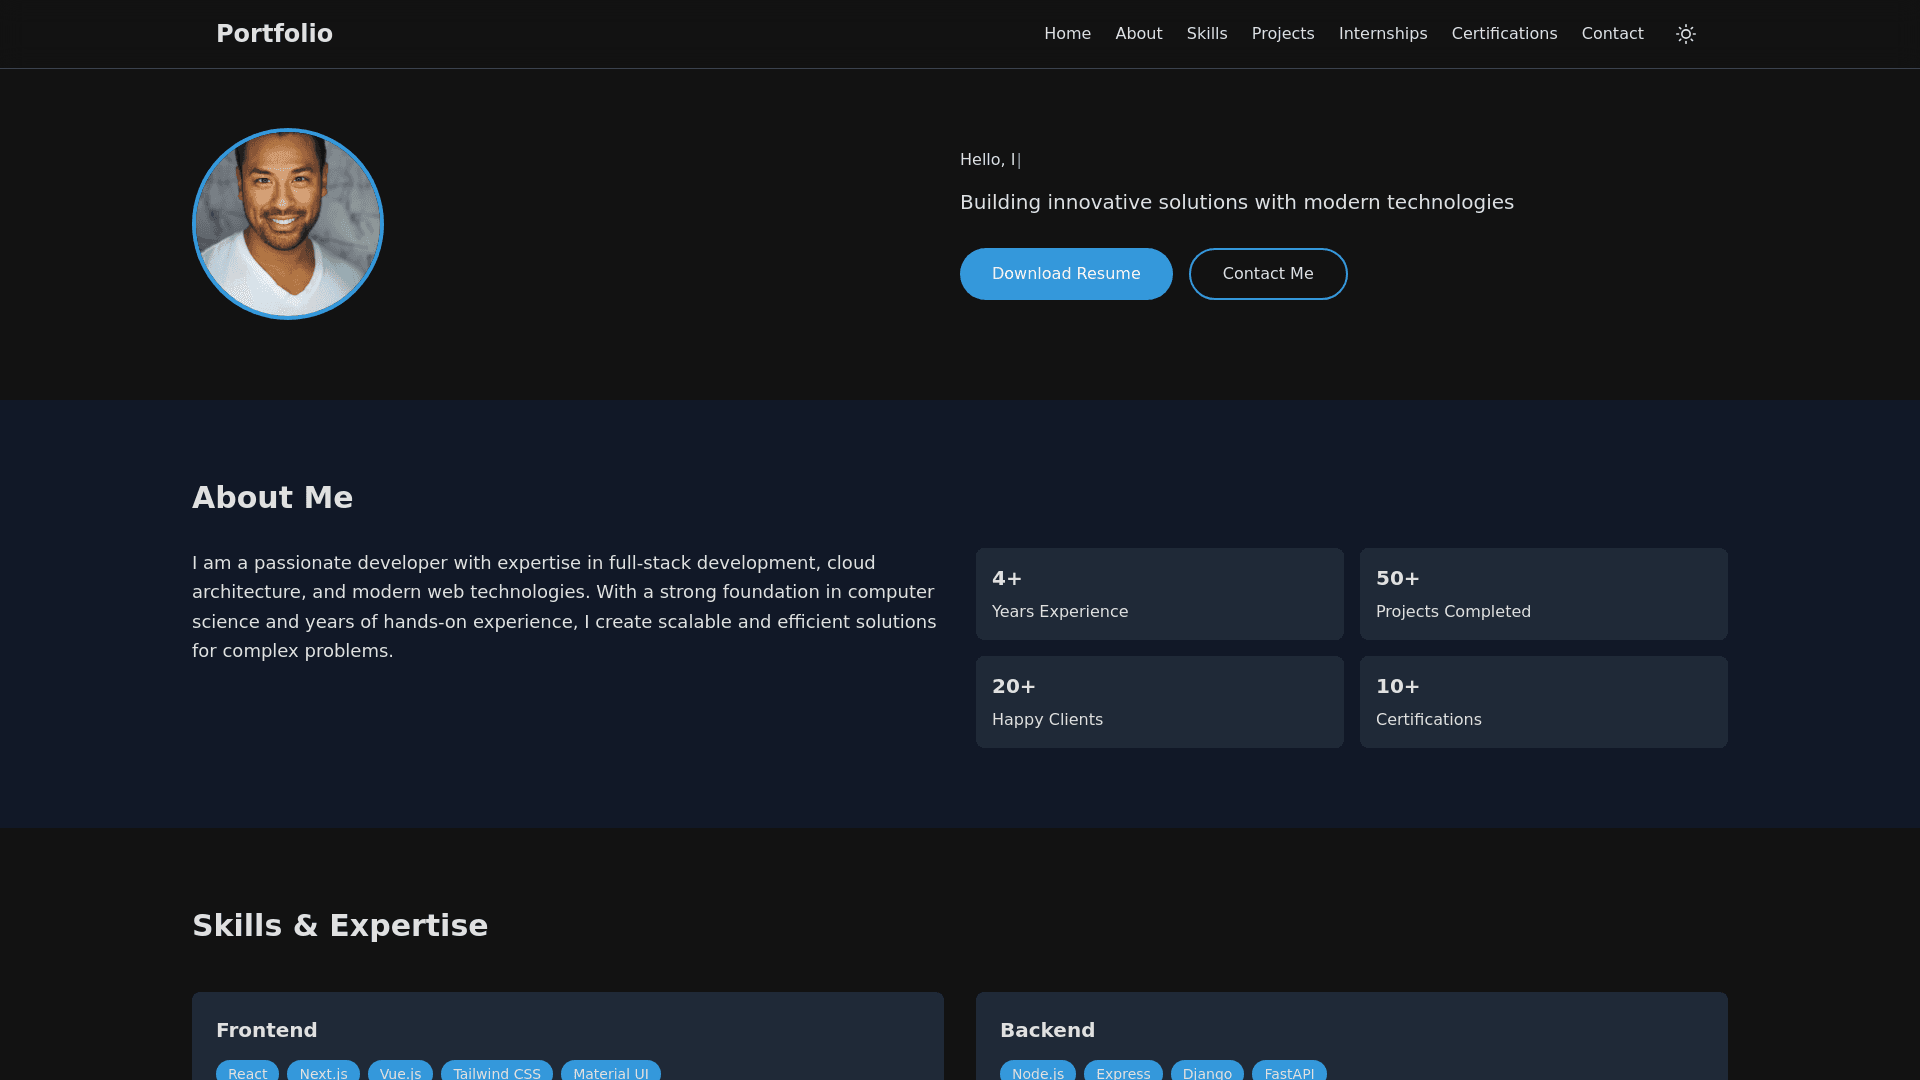Select the 10+ Certifications stat card
Image resolution: width=1920 pixels, height=1080 pixels.
click(x=1543, y=702)
